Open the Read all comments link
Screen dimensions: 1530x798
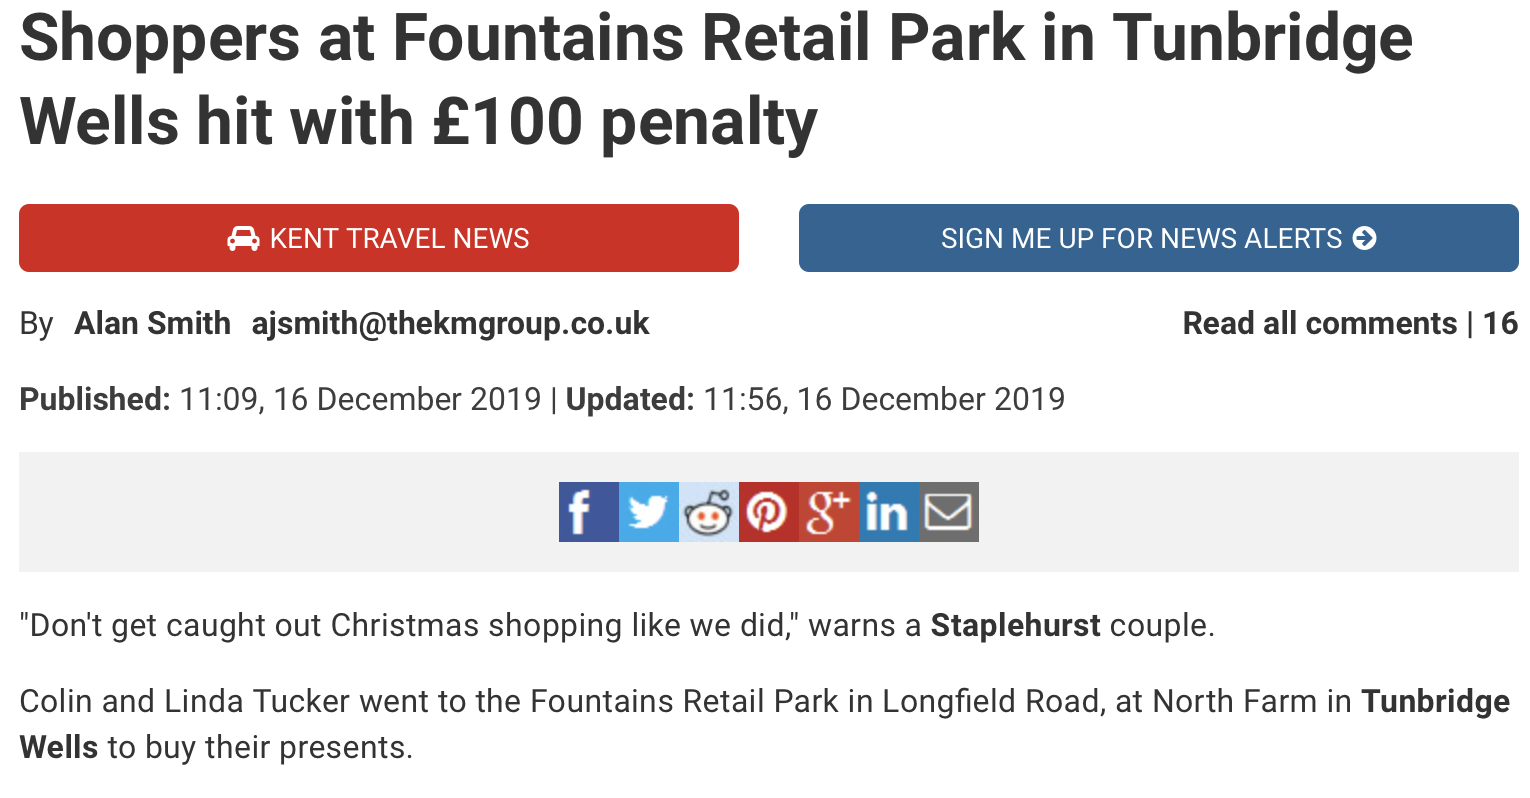tap(1319, 324)
